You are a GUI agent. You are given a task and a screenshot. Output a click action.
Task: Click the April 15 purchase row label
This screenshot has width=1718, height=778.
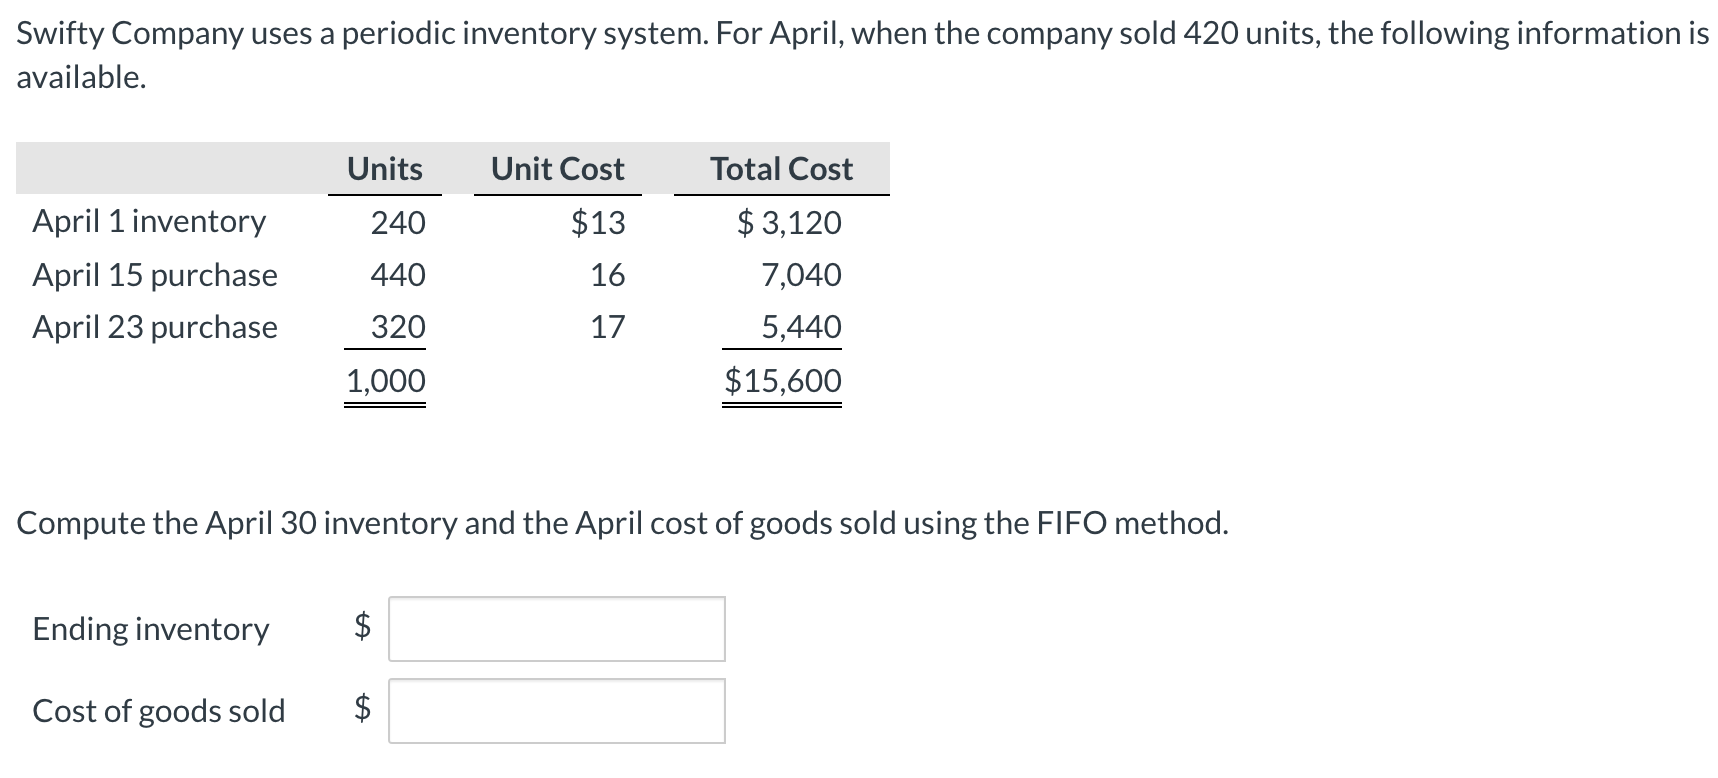(x=155, y=275)
